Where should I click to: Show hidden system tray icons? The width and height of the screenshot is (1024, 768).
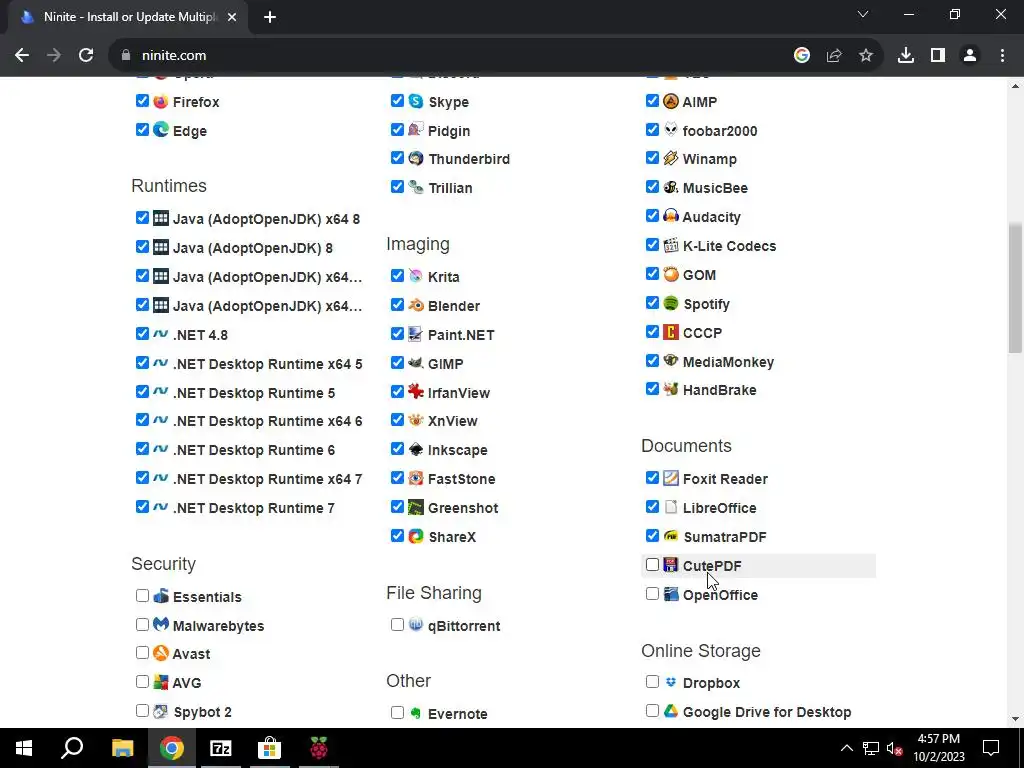pos(846,748)
